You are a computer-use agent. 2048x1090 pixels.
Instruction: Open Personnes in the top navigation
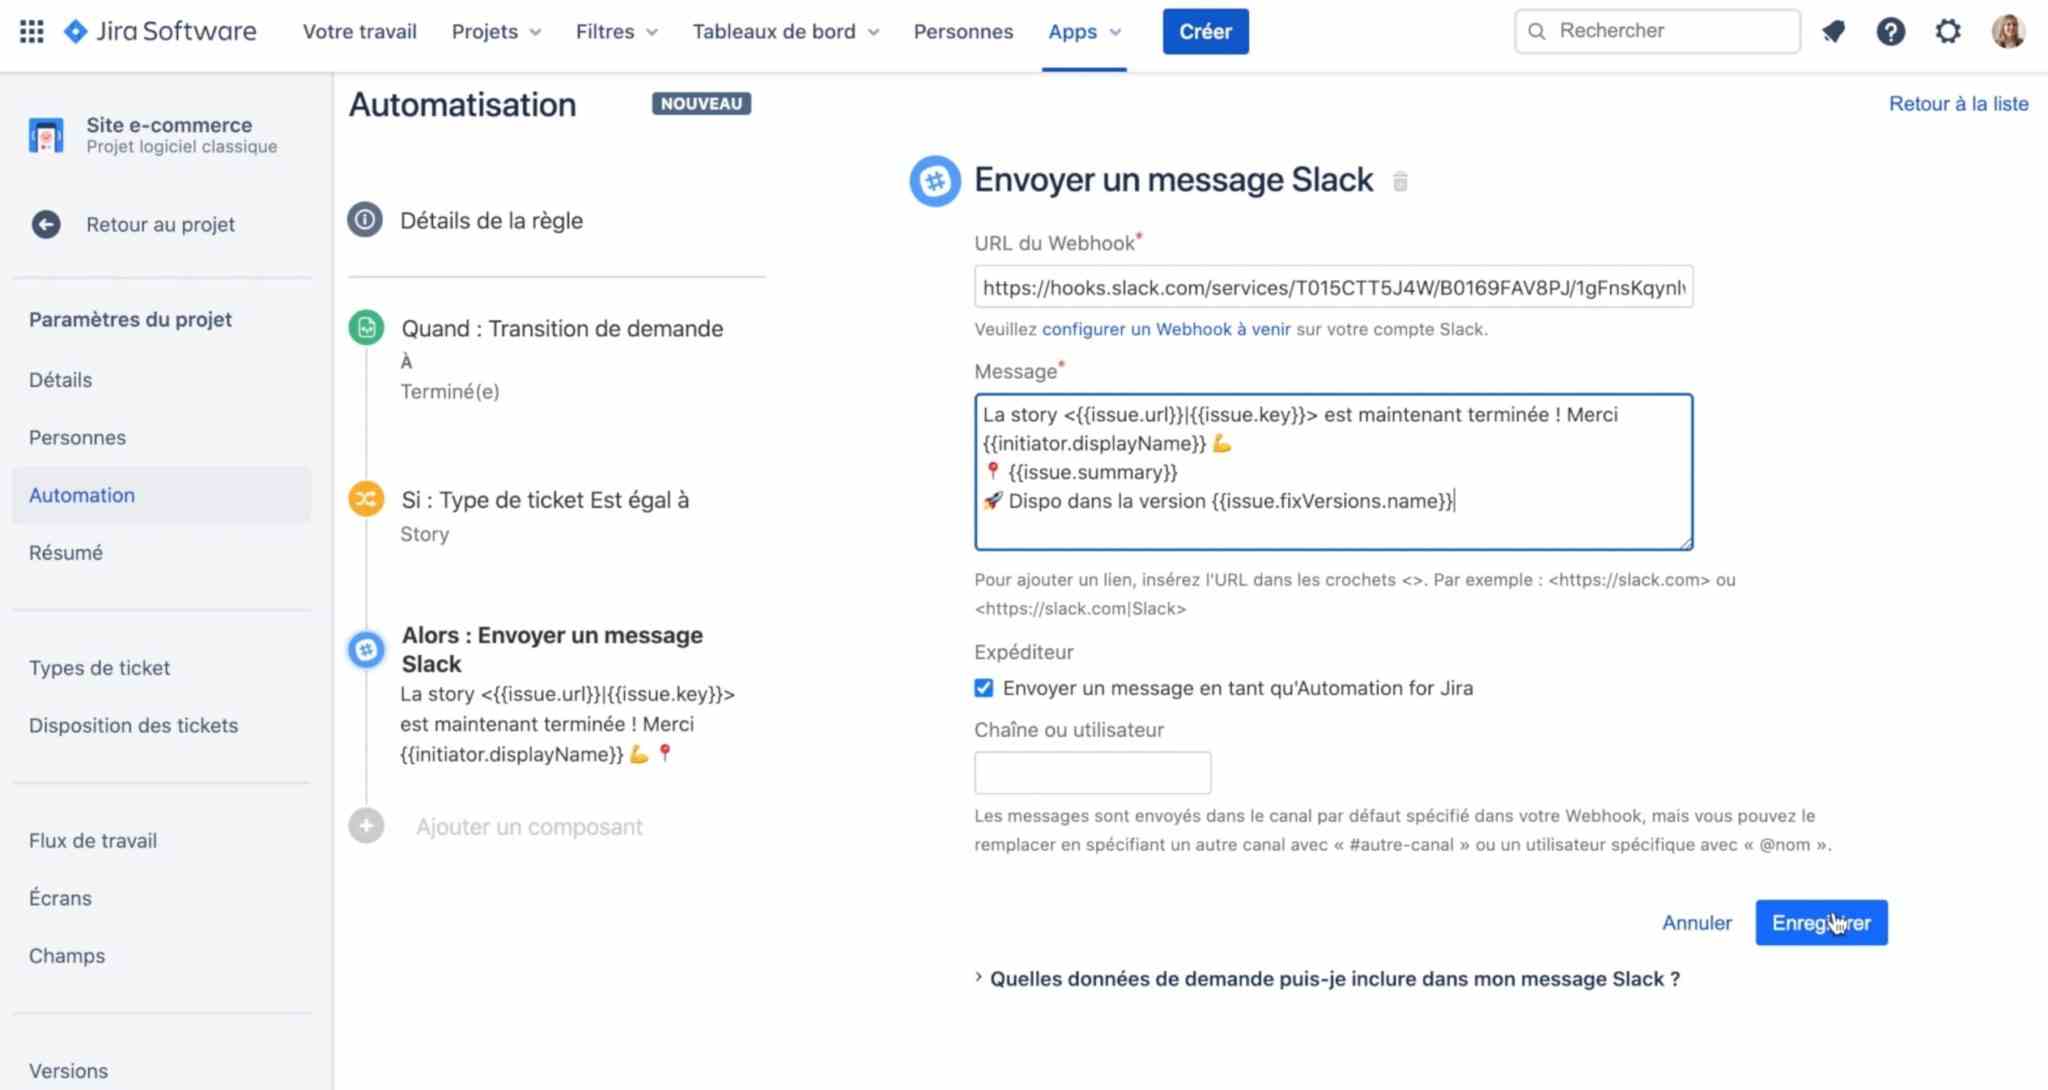[963, 31]
